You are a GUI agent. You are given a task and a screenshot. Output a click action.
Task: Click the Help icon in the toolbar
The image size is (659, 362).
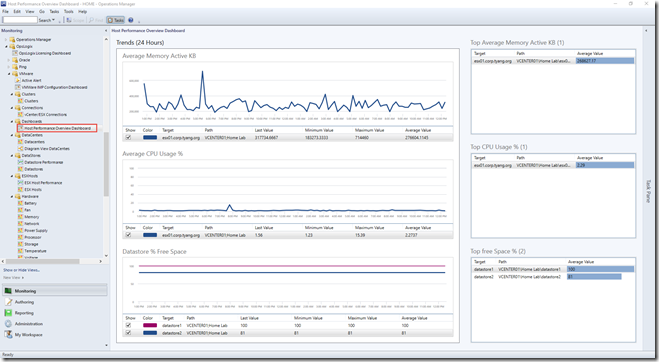pos(131,20)
